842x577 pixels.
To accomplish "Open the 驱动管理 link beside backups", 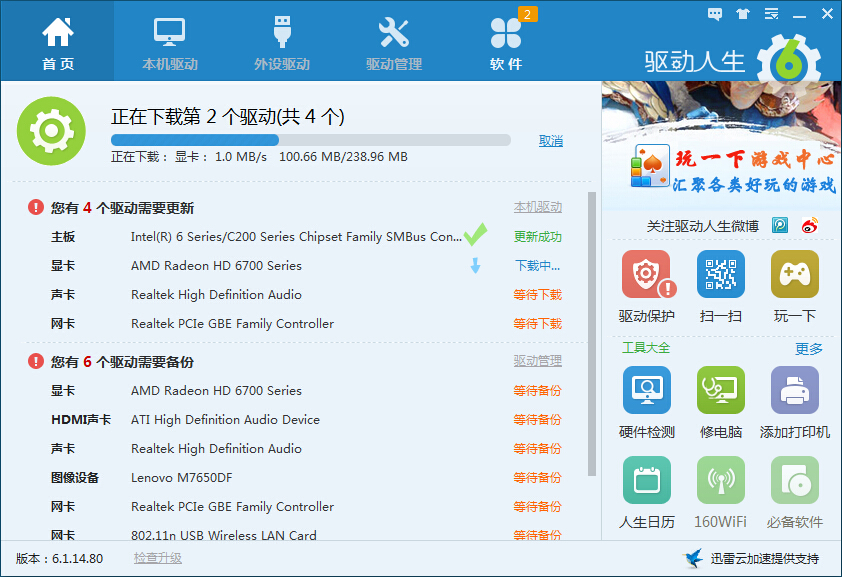I will click(538, 361).
